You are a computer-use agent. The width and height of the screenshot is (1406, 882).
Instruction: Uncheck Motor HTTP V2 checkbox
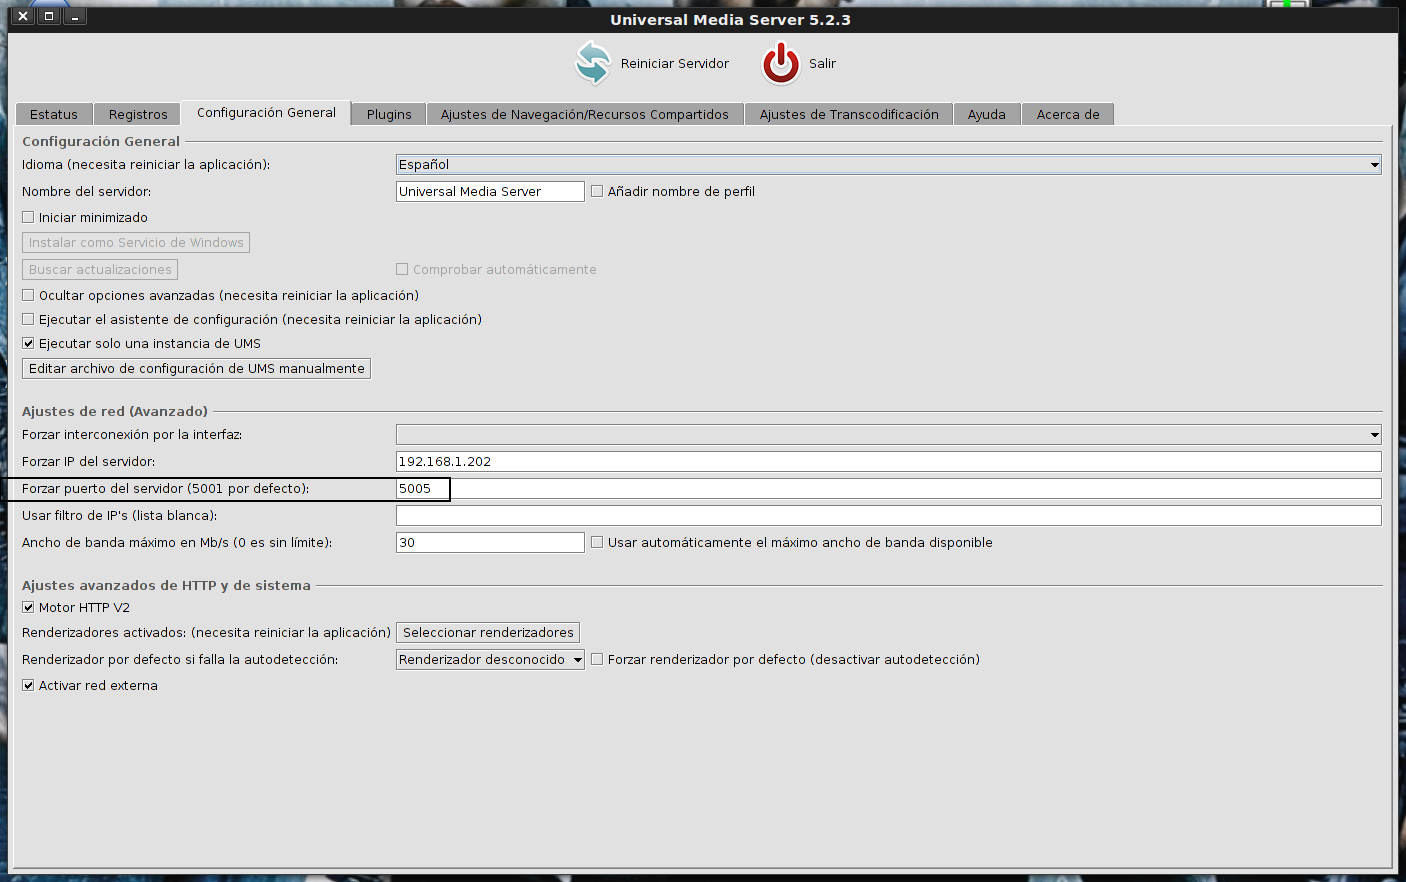[x=28, y=607]
